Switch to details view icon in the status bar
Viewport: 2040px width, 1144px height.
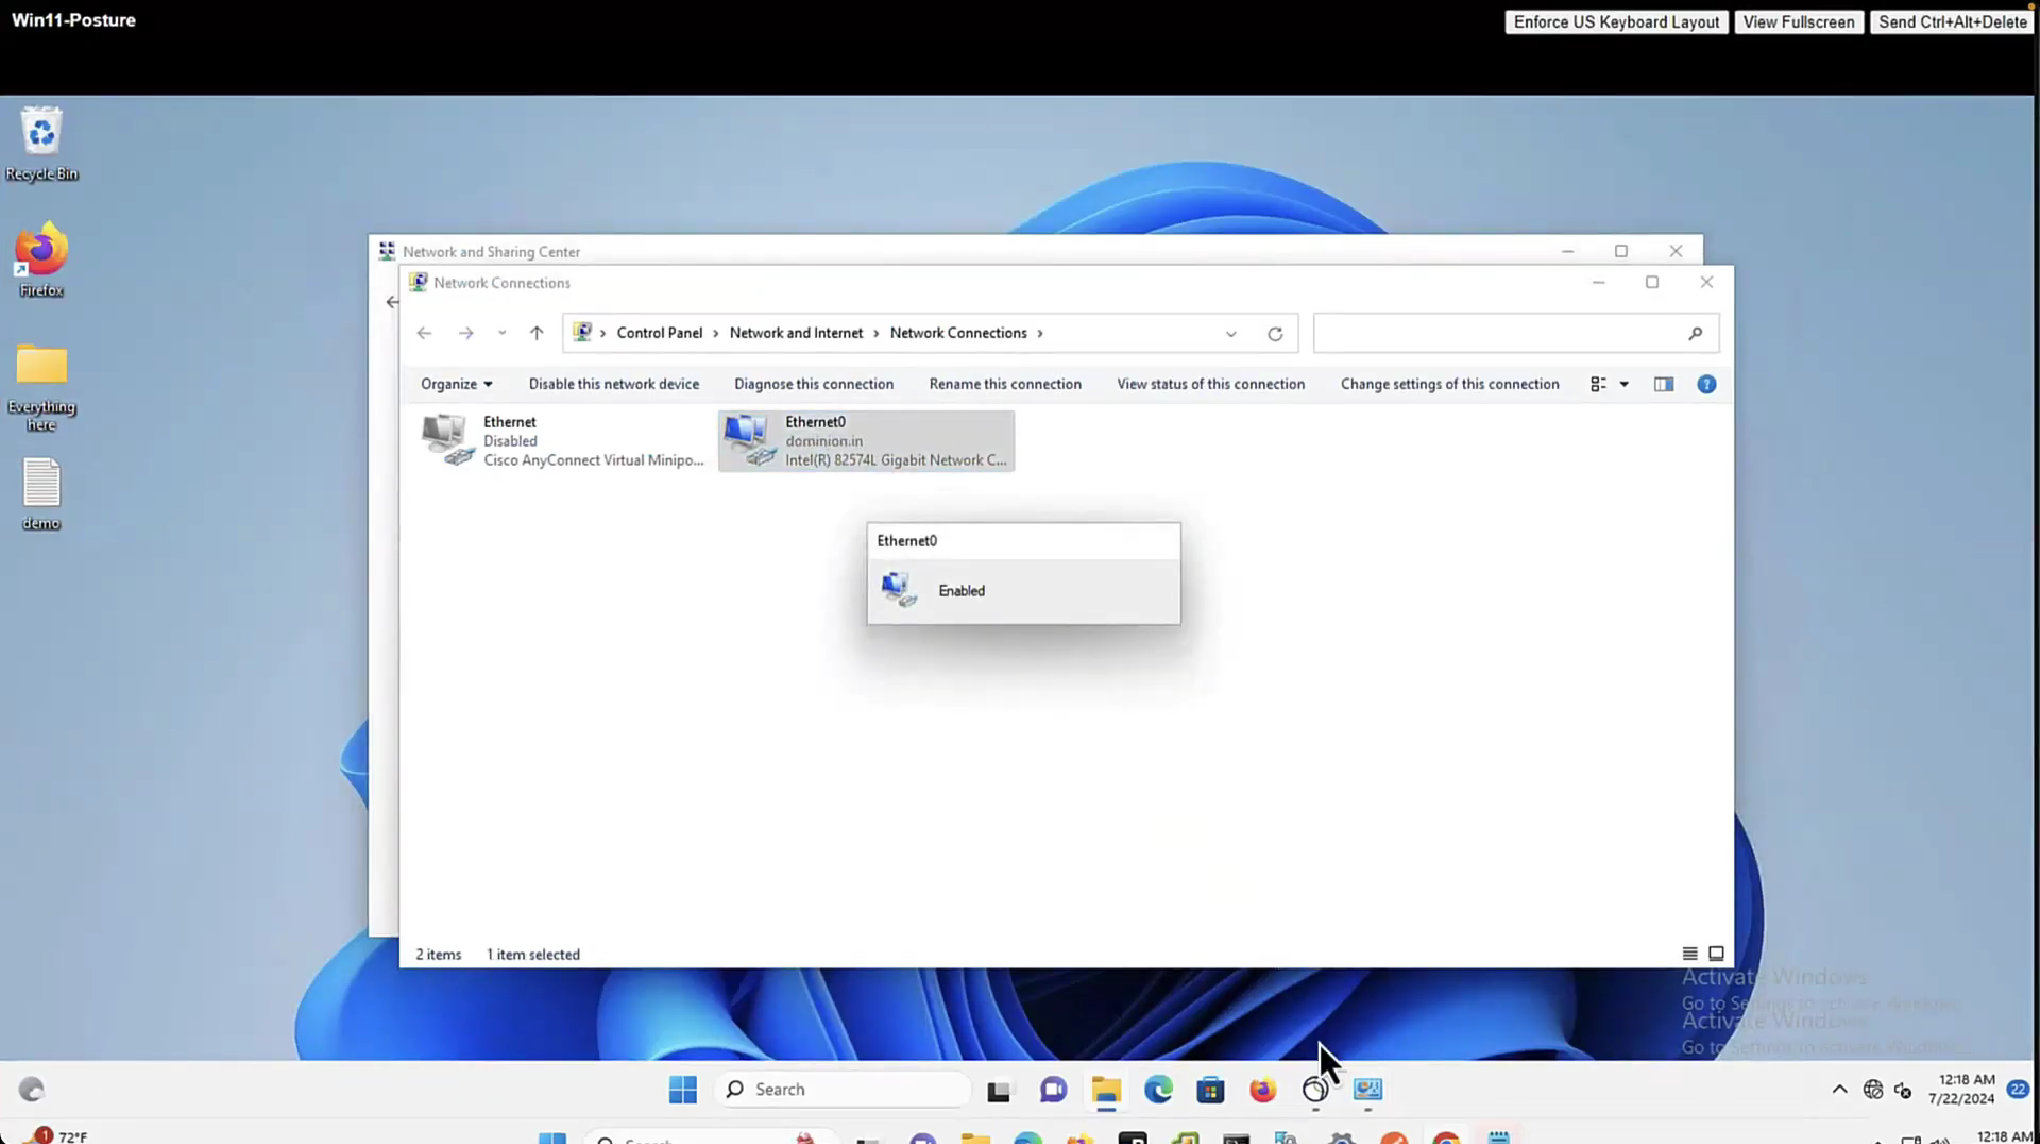[1690, 954]
